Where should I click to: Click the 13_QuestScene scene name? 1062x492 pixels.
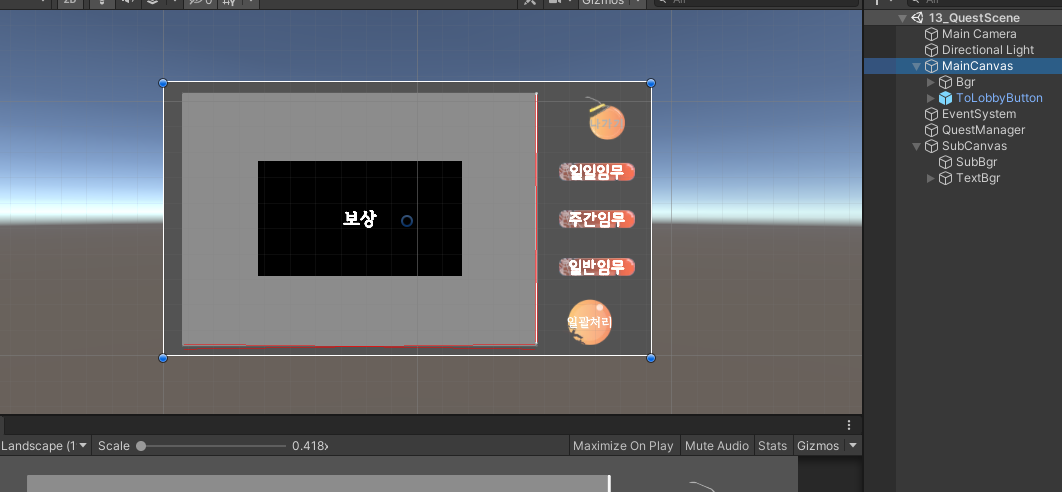[974, 18]
